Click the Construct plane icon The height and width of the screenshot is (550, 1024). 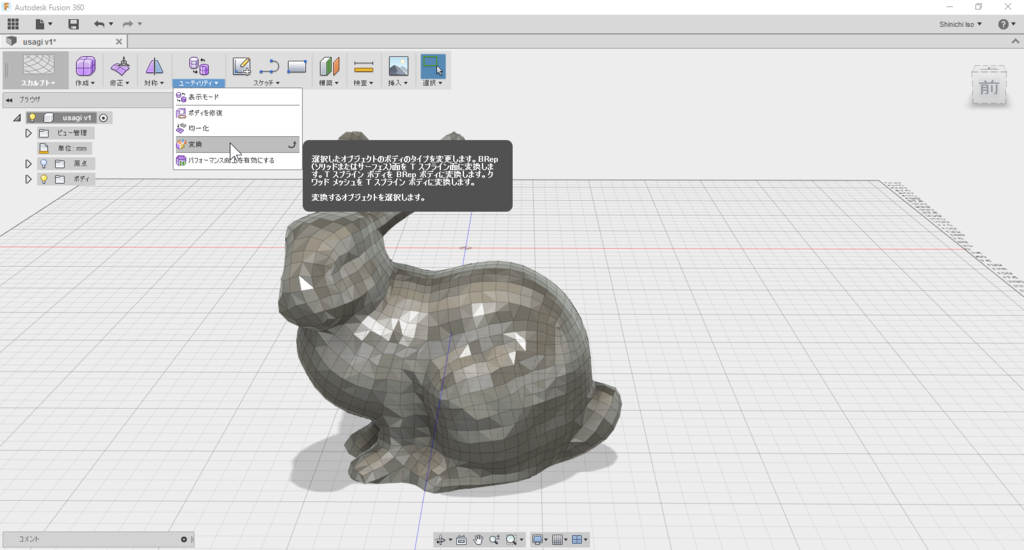[x=329, y=66]
